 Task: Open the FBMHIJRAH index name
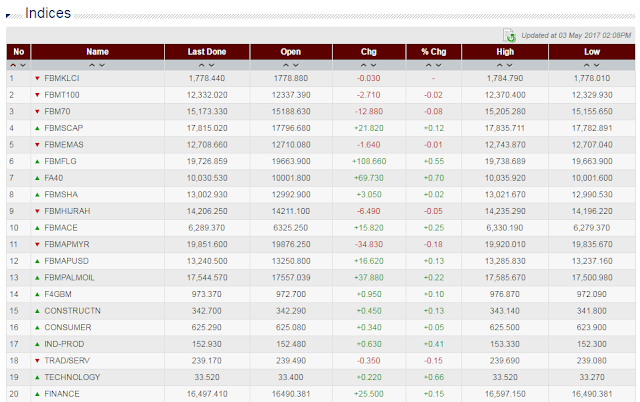(x=67, y=211)
